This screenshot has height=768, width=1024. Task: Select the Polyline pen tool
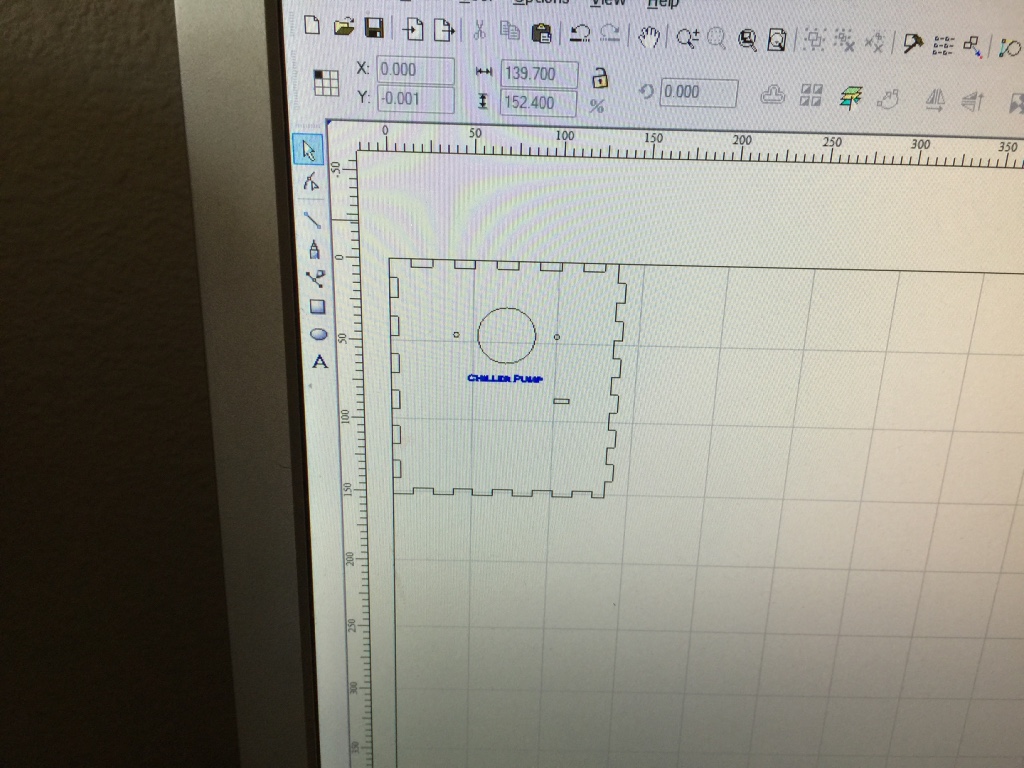point(314,250)
